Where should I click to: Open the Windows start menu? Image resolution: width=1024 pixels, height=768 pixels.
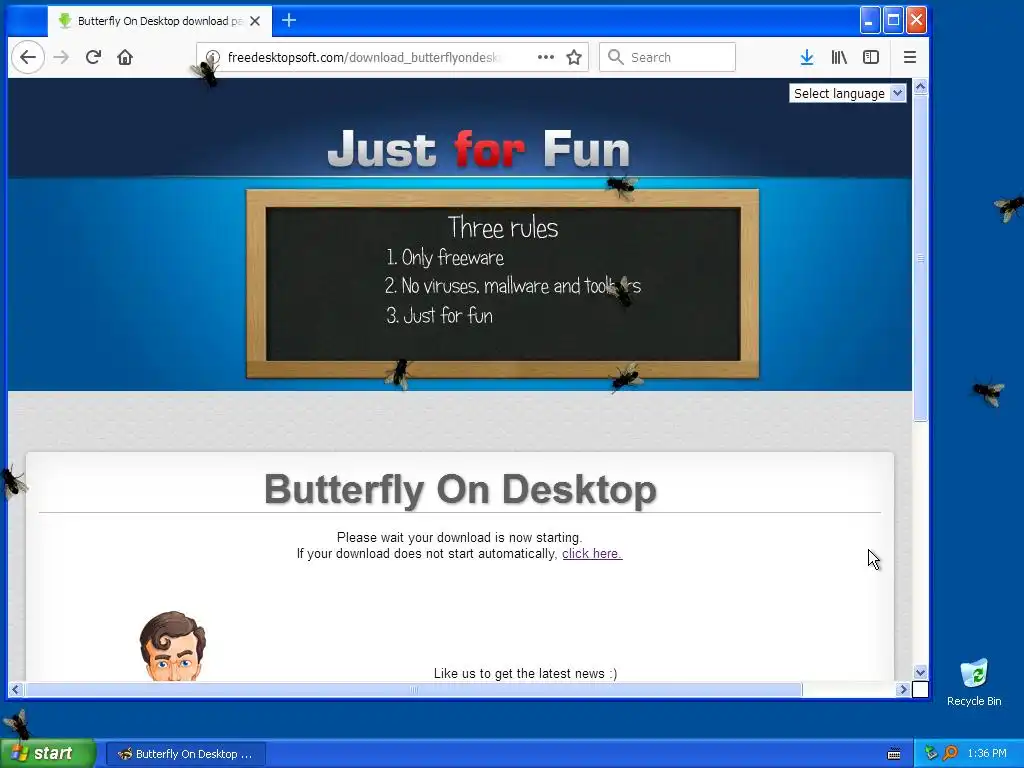pyautogui.click(x=48, y=754)
